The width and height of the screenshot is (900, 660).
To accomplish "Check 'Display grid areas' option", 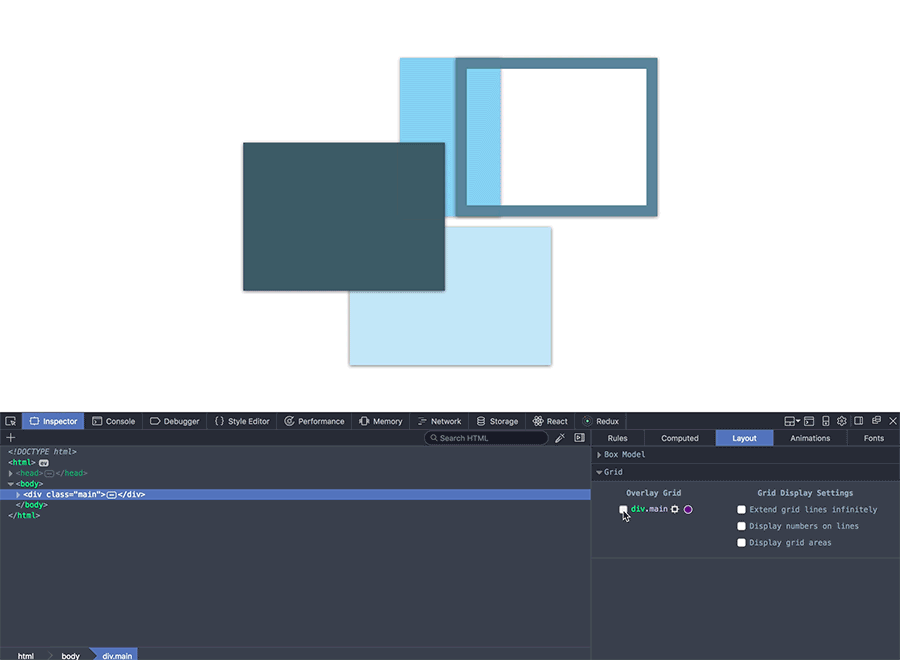I will coord(742,543).
